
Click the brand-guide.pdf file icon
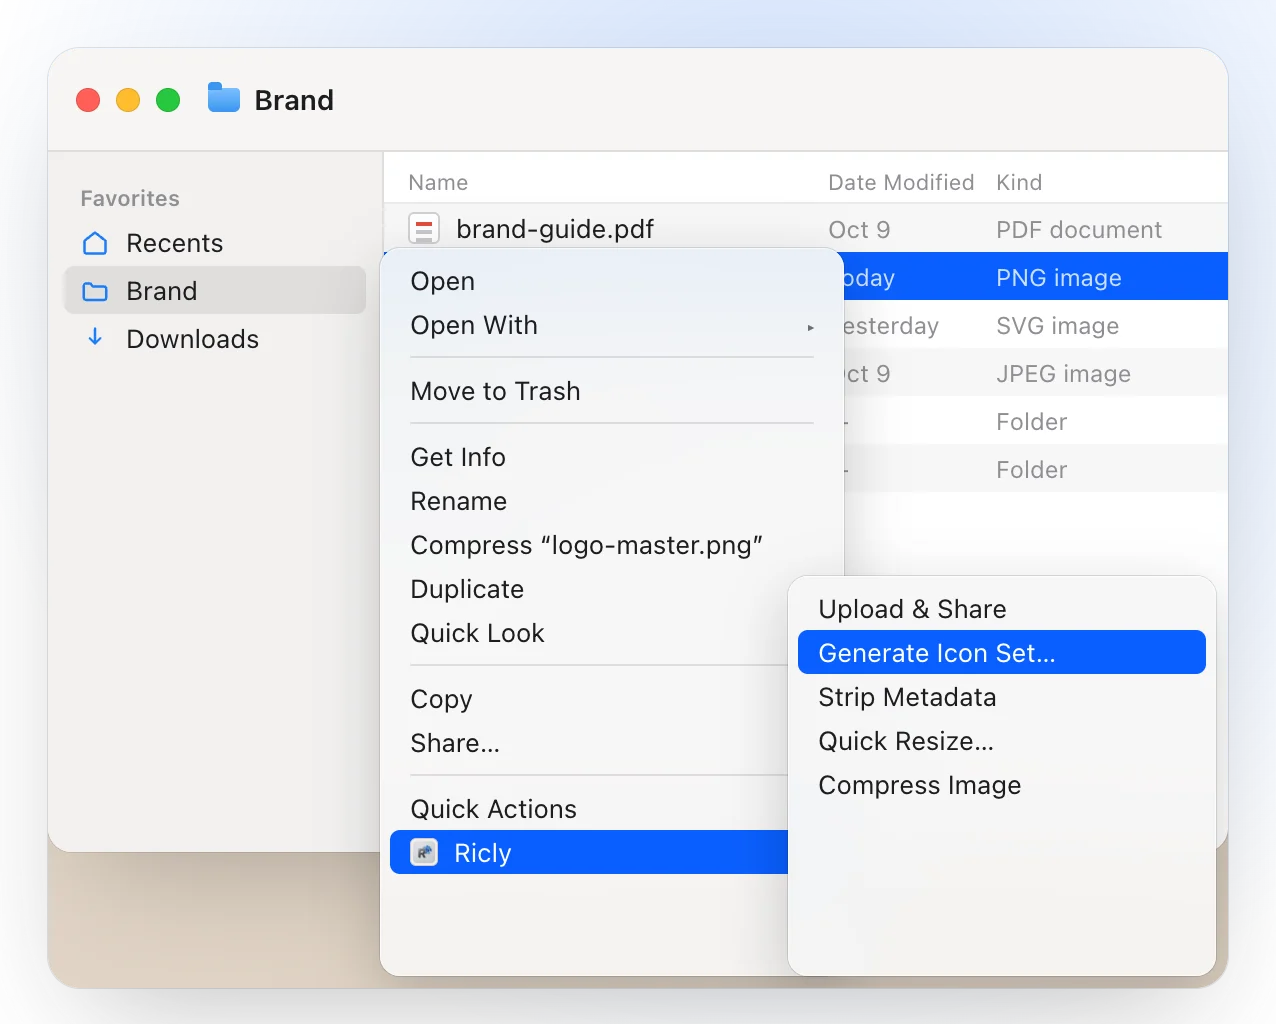(424, 229)
